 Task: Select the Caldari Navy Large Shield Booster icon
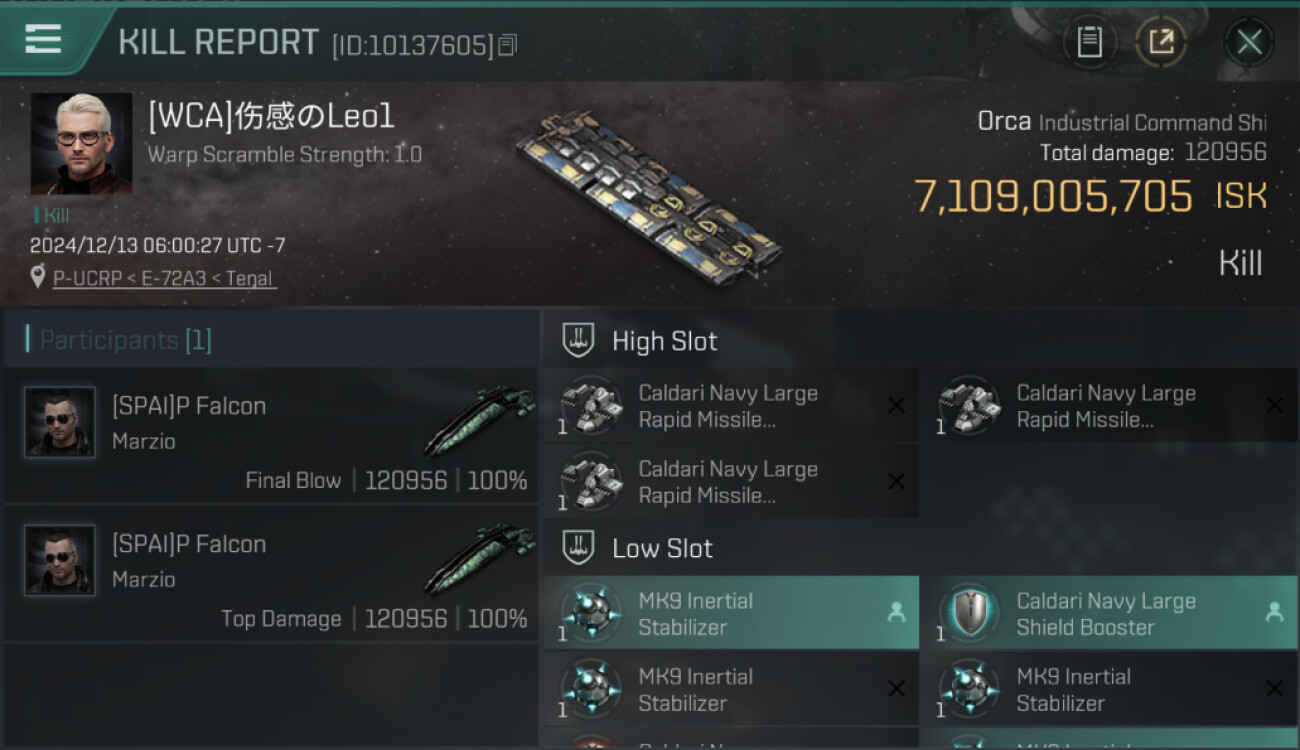(969, 613)
